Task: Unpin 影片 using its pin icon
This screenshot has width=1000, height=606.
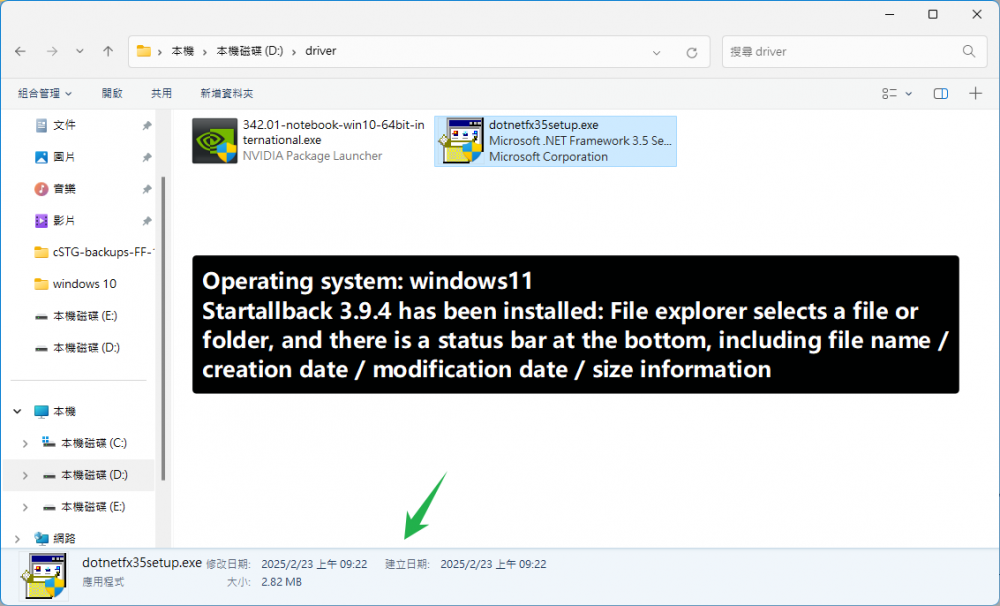Action: (147, 221)
